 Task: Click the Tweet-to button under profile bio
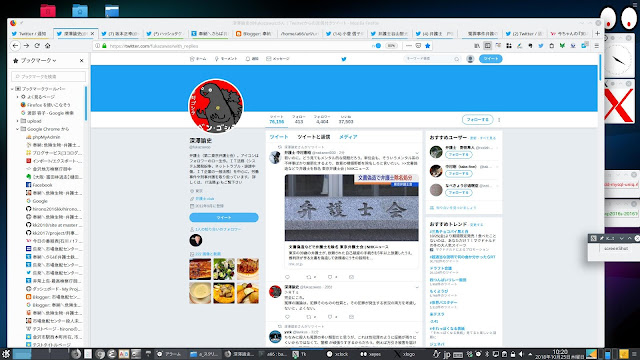pos(224,218)
